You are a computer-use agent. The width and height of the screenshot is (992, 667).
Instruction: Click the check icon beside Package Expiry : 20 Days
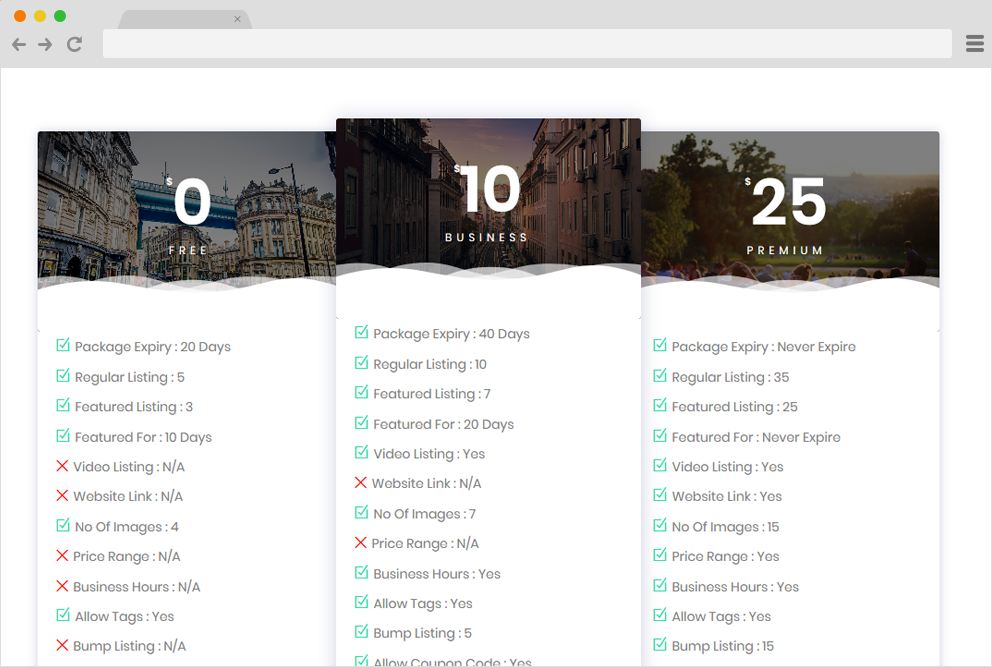click(63, 345)
